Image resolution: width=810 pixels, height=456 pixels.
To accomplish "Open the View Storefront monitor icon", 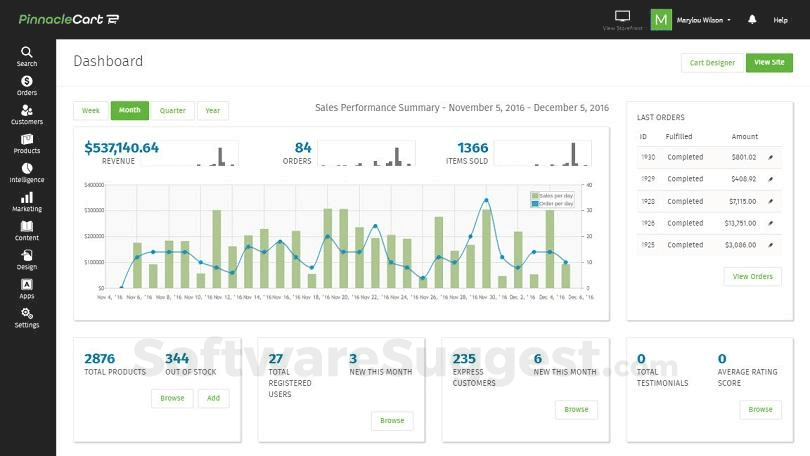I will [x=622, y=16].
